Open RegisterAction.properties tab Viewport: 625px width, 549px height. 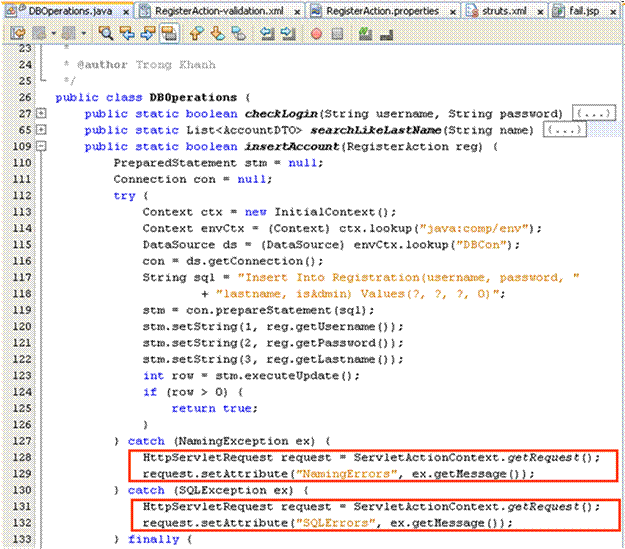point(383,11)
